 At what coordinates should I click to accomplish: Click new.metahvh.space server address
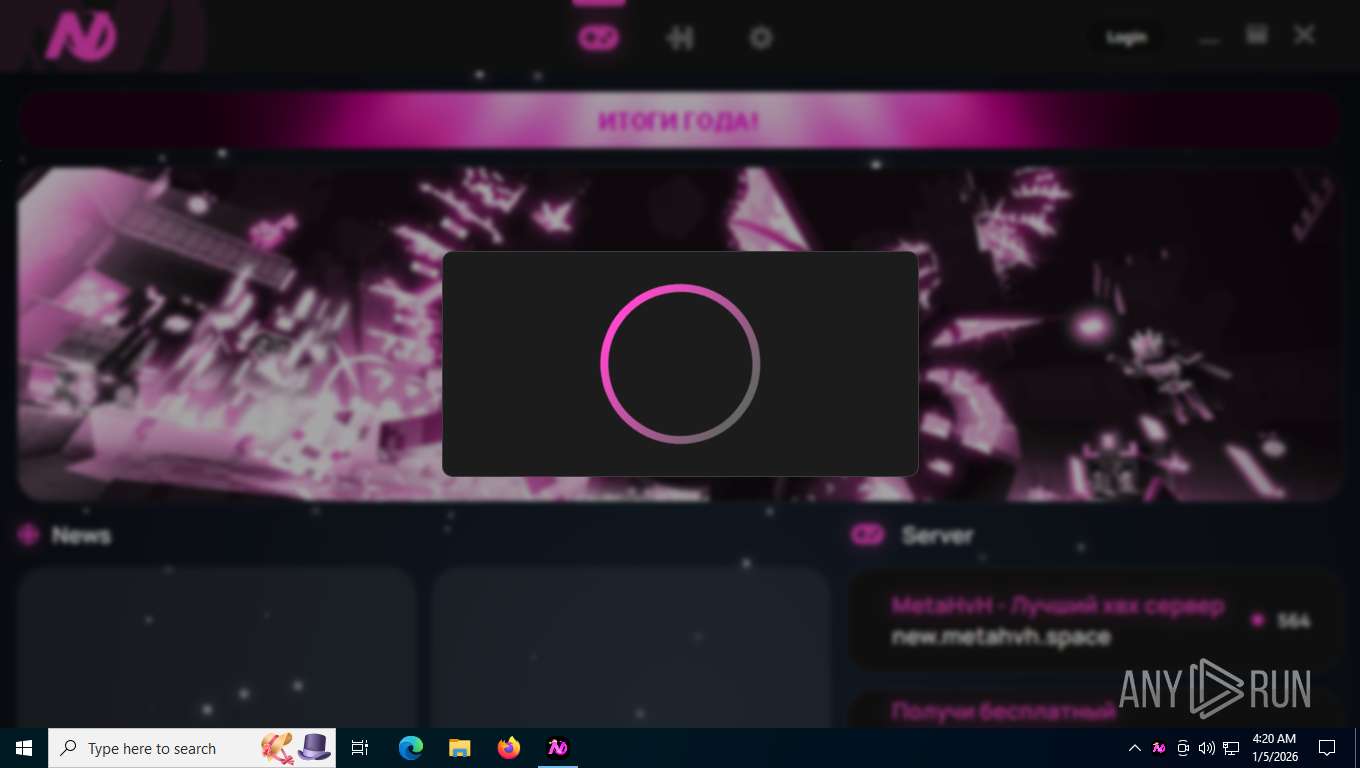point(1001,637)
